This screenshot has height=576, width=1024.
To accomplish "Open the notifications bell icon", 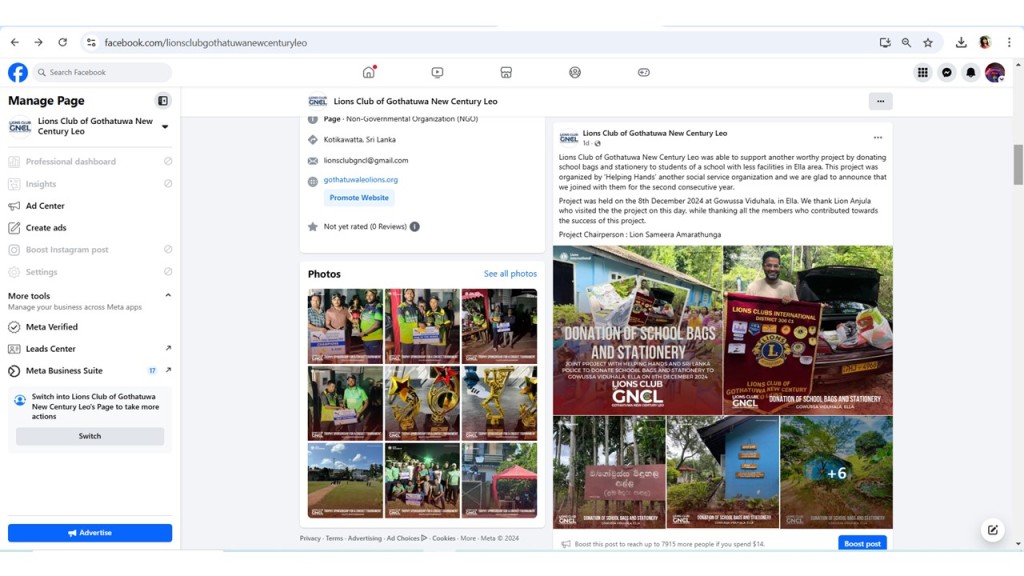I will tap(971, 72).
